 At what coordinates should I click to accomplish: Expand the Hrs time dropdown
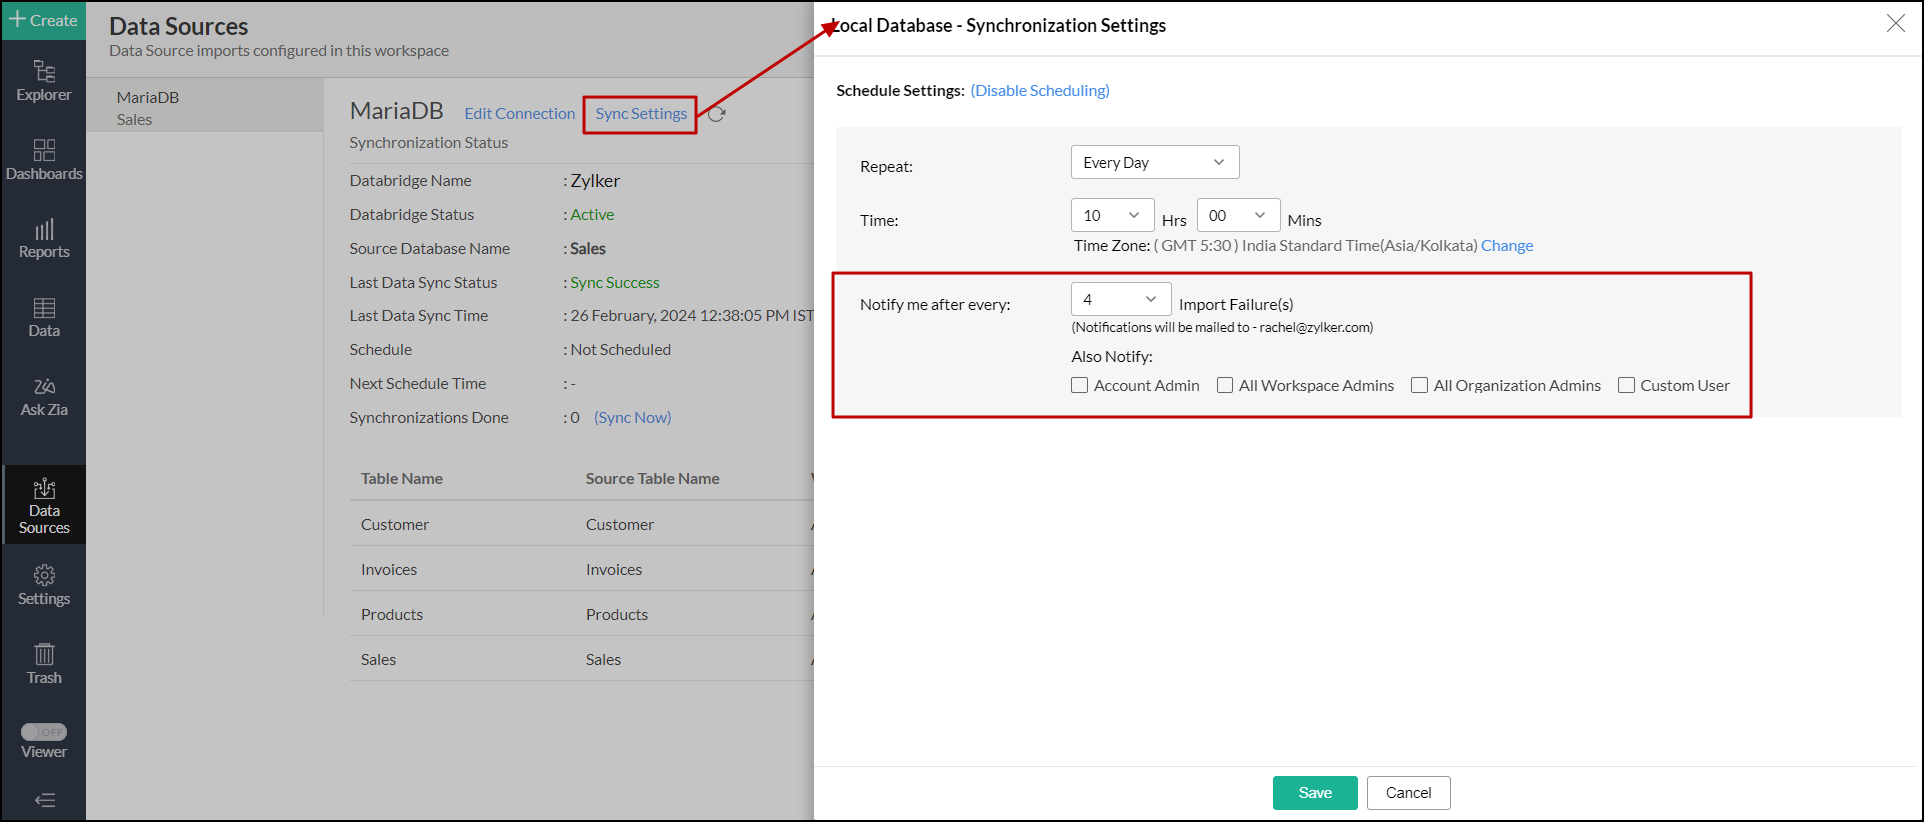(x=1112, y=215)
